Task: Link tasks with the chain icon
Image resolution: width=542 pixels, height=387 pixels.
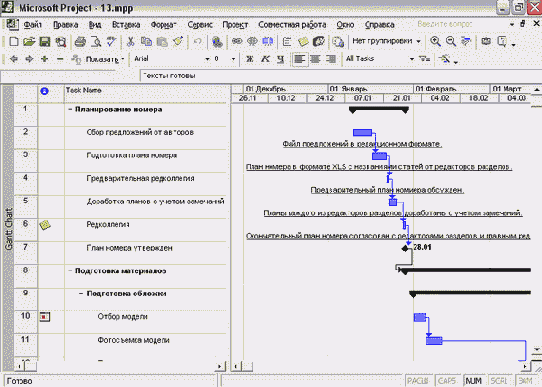Action: [x=237, y=42]
